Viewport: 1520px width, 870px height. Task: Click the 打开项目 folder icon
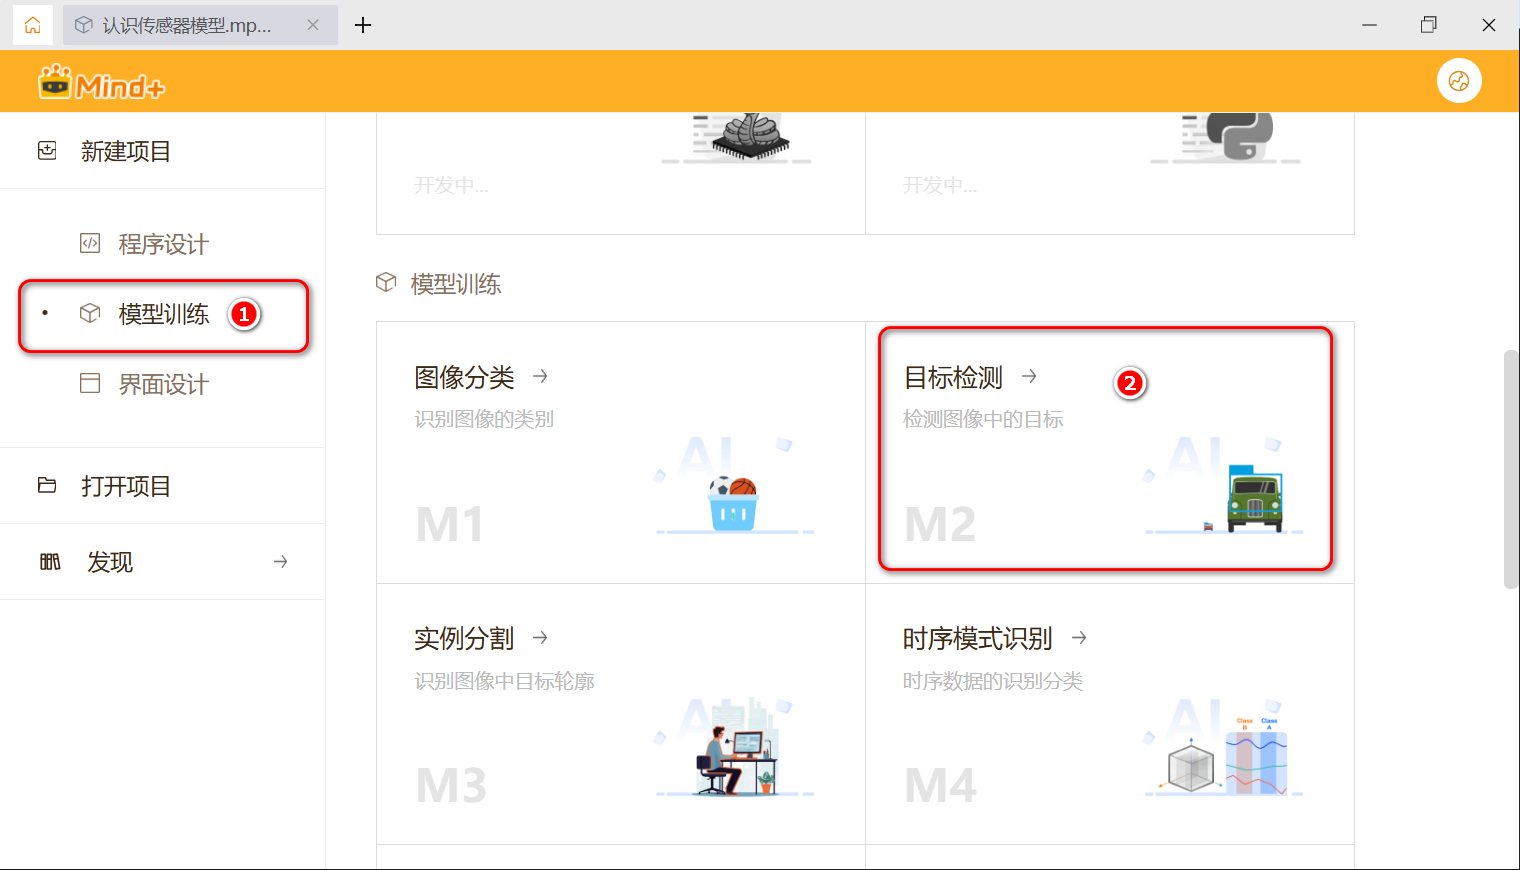[46, 485]
